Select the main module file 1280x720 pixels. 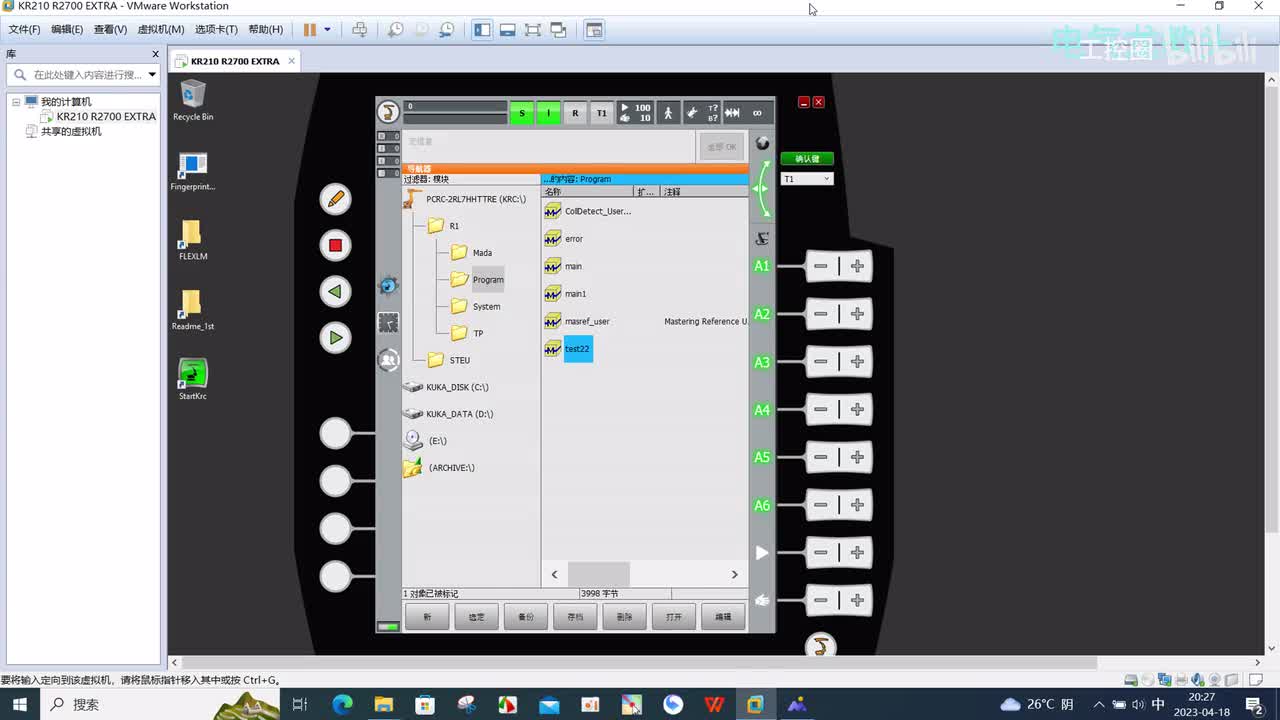[x=563, y=266]
